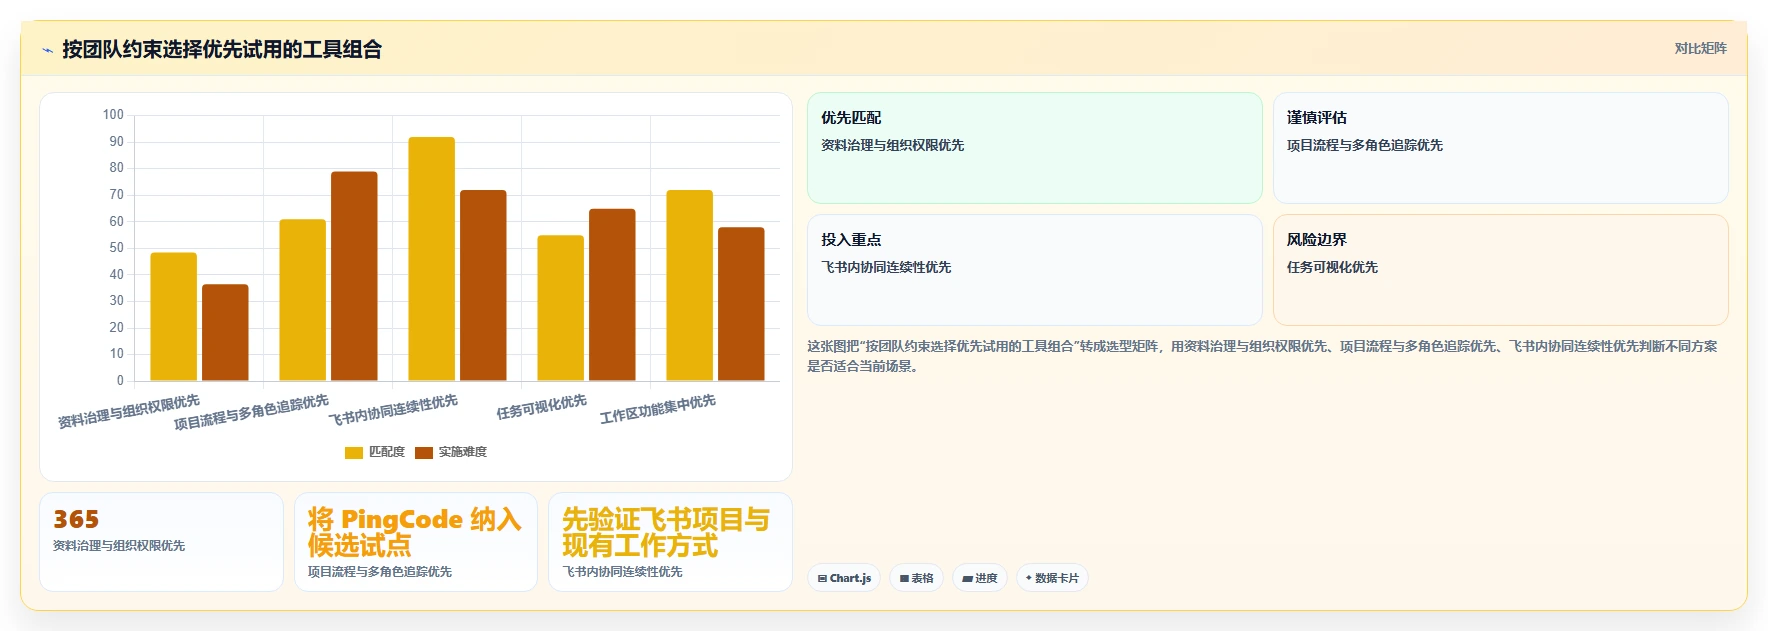Click the 进度 tag

(980, 578)
